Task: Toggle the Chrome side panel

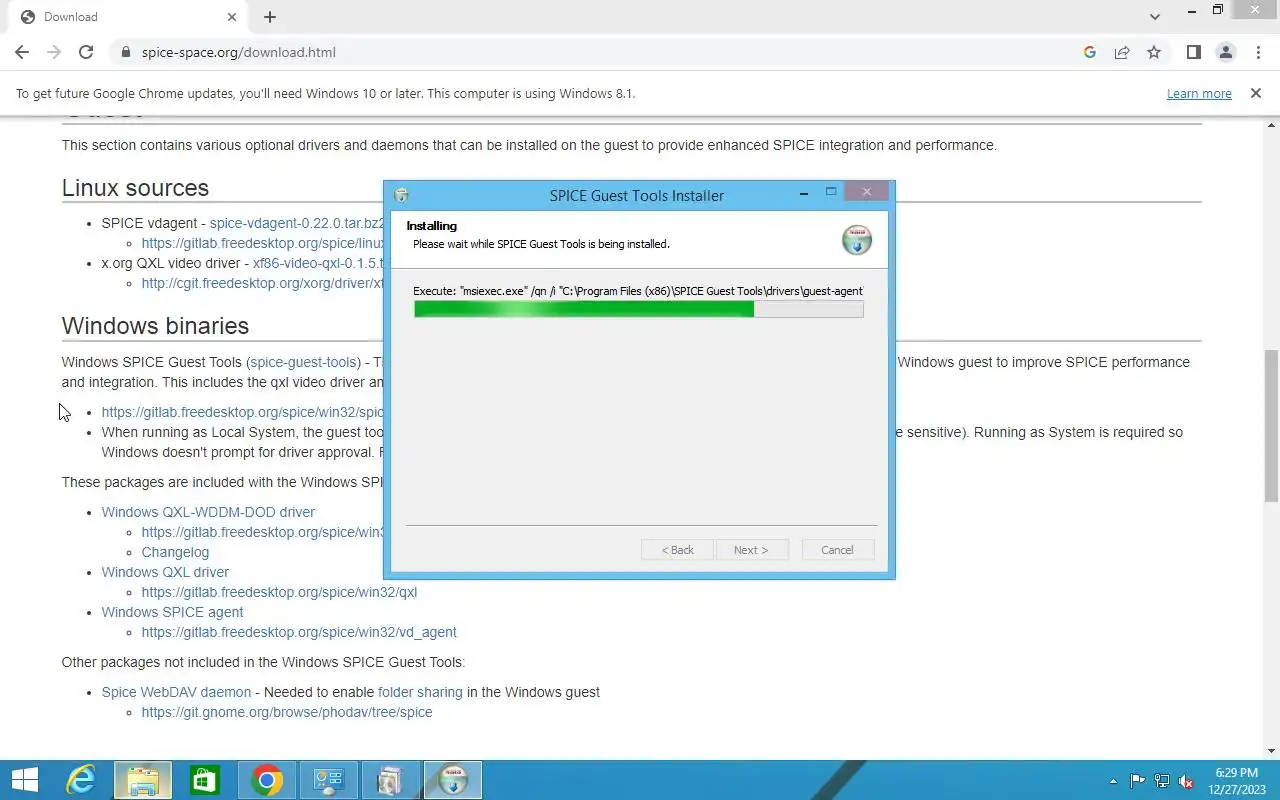Action: click(1193, 52)
